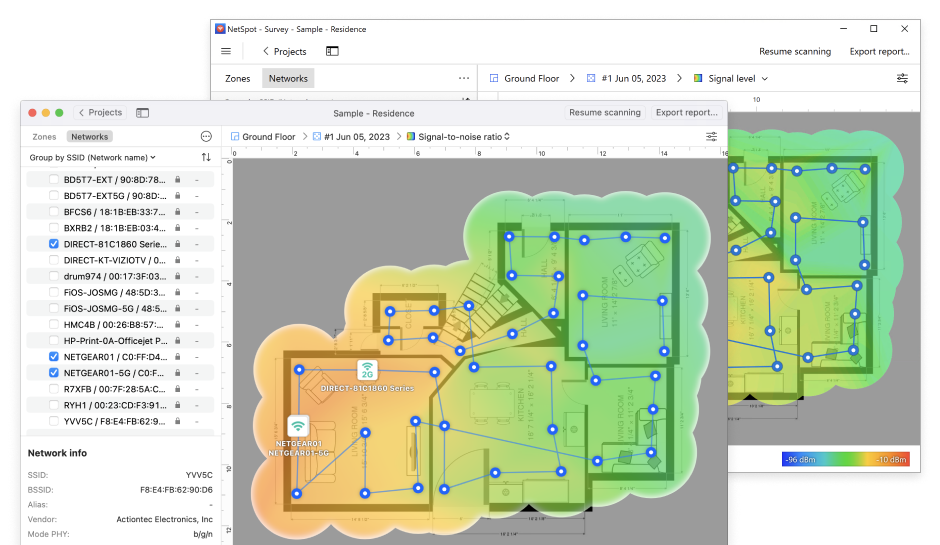This screenshot has width=940, height=545.
Task: Check drum974 network checkbox
Action: point(54,276)
